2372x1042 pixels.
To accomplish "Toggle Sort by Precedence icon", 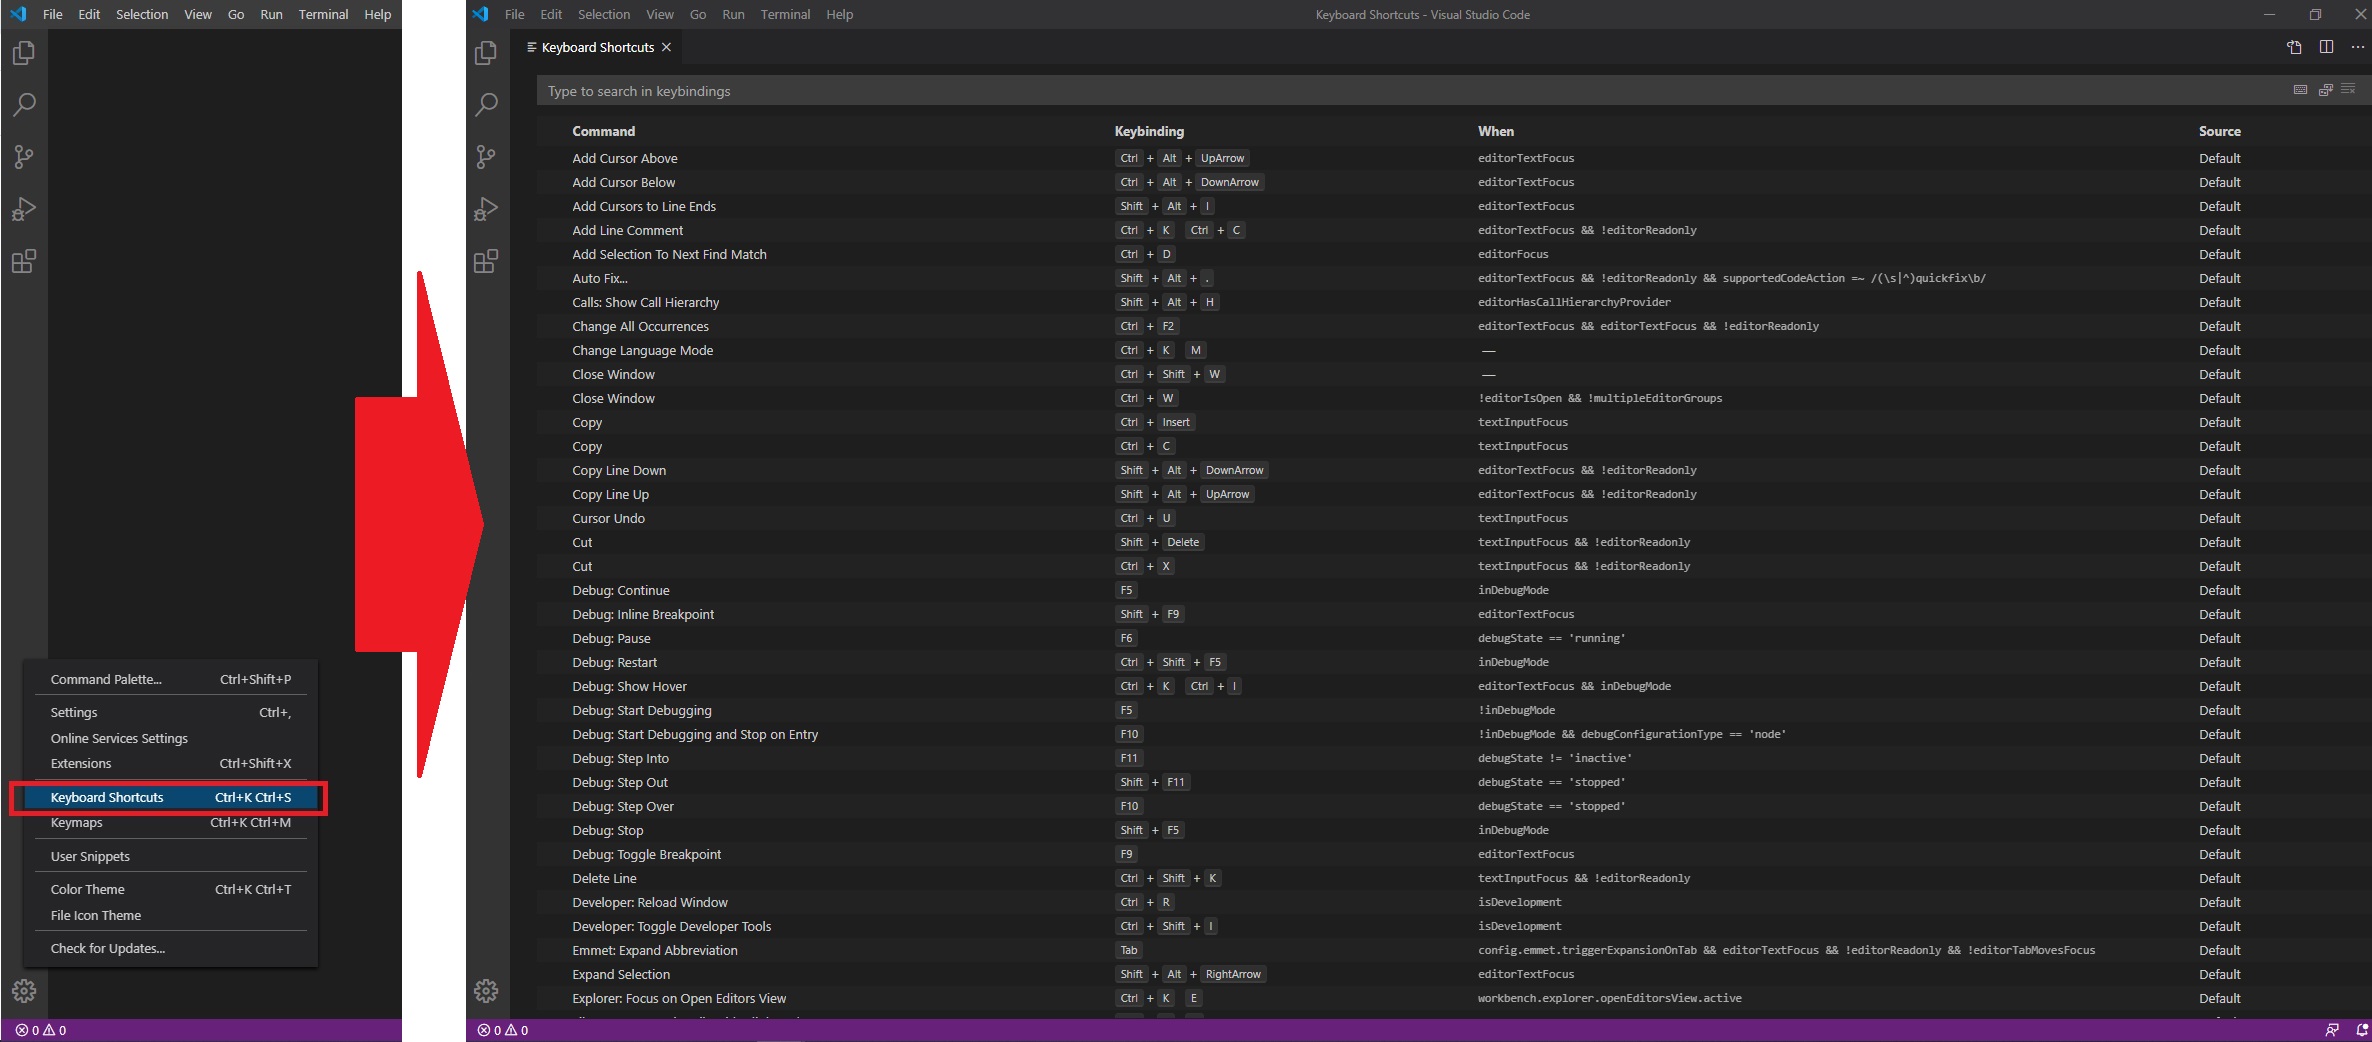I will [2325, 90].
